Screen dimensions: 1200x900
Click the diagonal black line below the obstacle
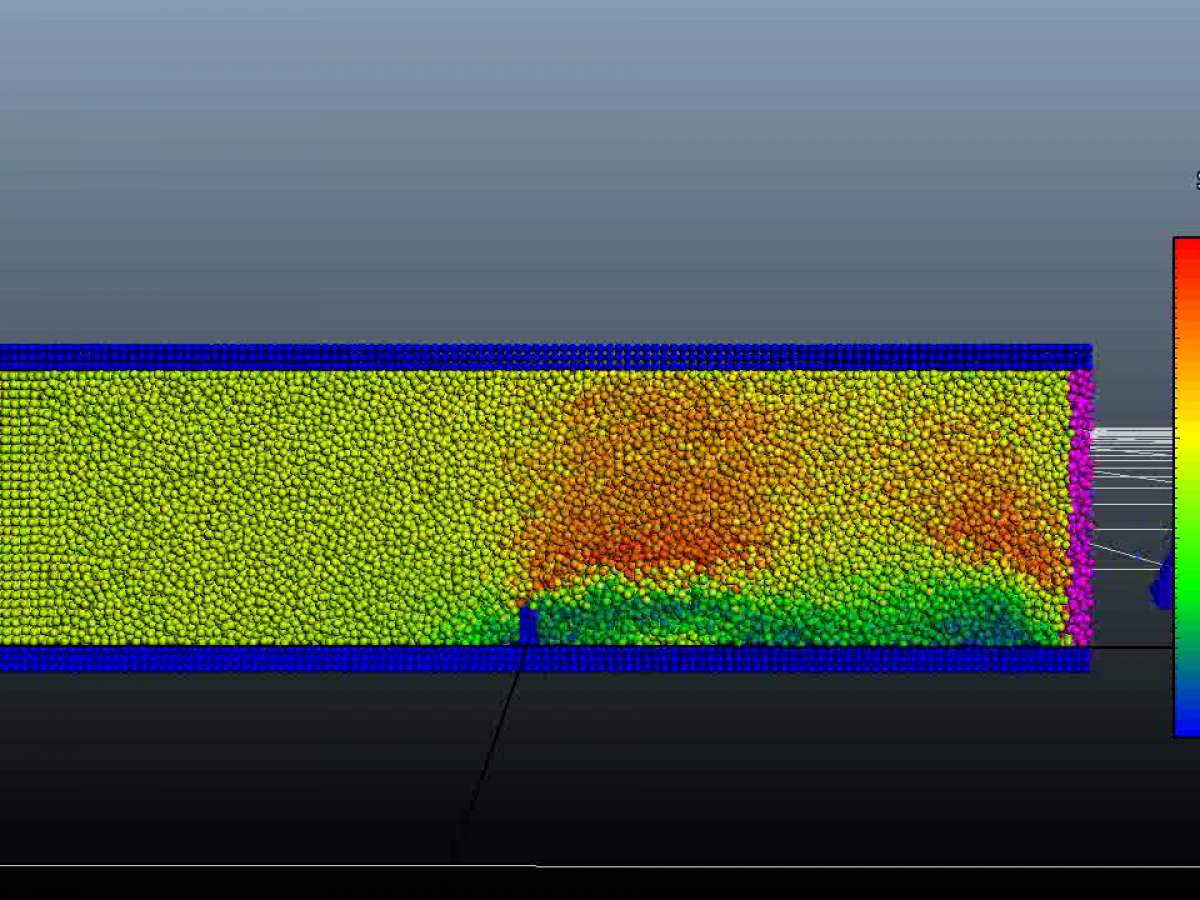(490, 760)
